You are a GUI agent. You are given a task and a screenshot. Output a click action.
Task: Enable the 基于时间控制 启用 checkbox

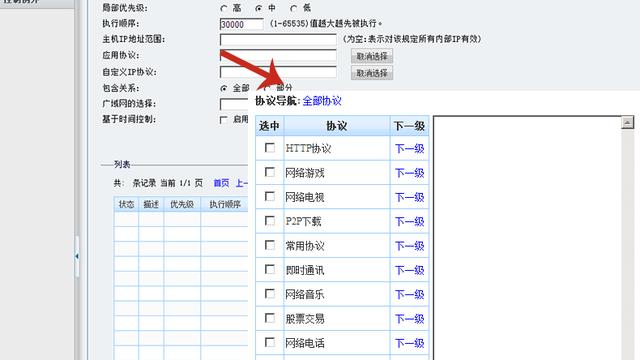224,120
